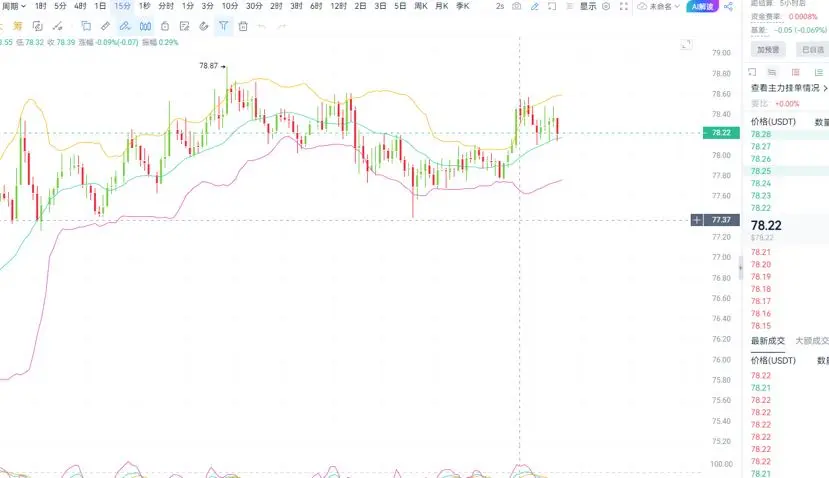
Task: Select the combined order book view icon
Action: pos(772,72)
